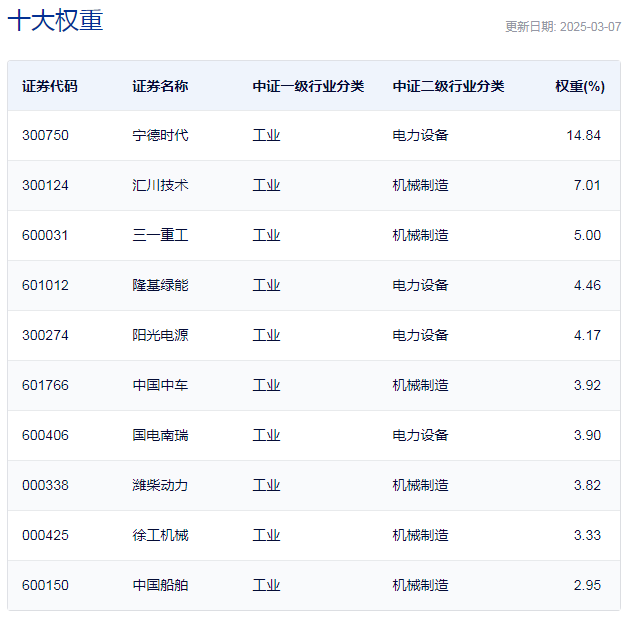627x617 pixels.
Task: Select security code 601012
Action: [45, 285]
